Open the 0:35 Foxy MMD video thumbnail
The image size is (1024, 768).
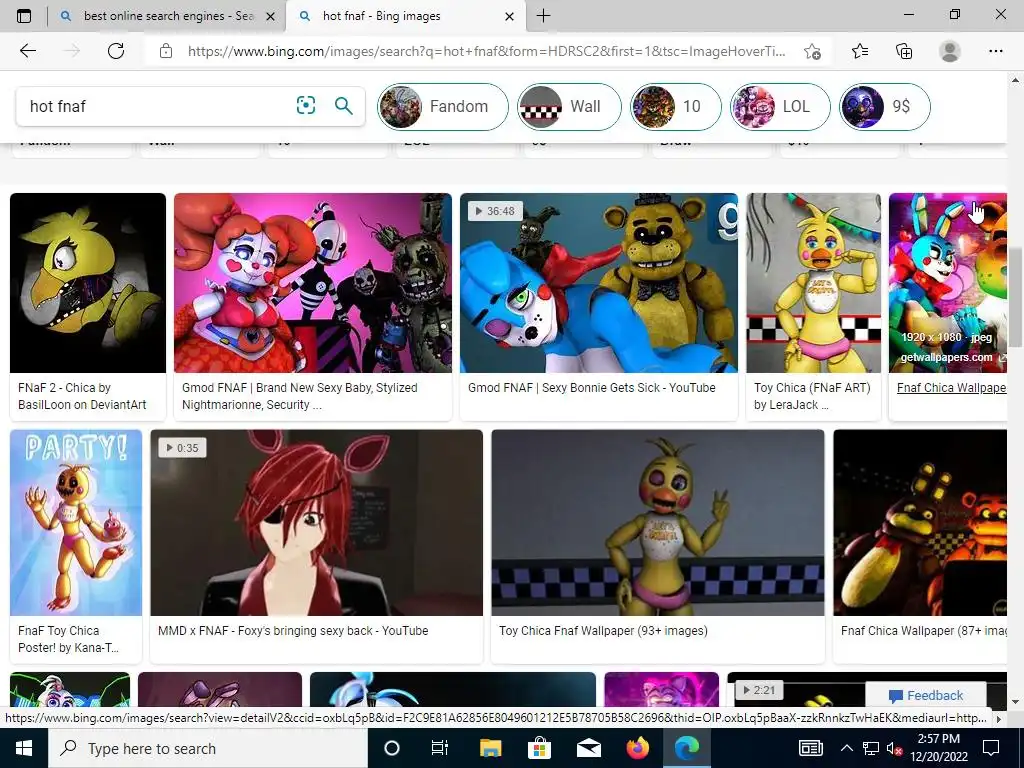click(317, 522)
